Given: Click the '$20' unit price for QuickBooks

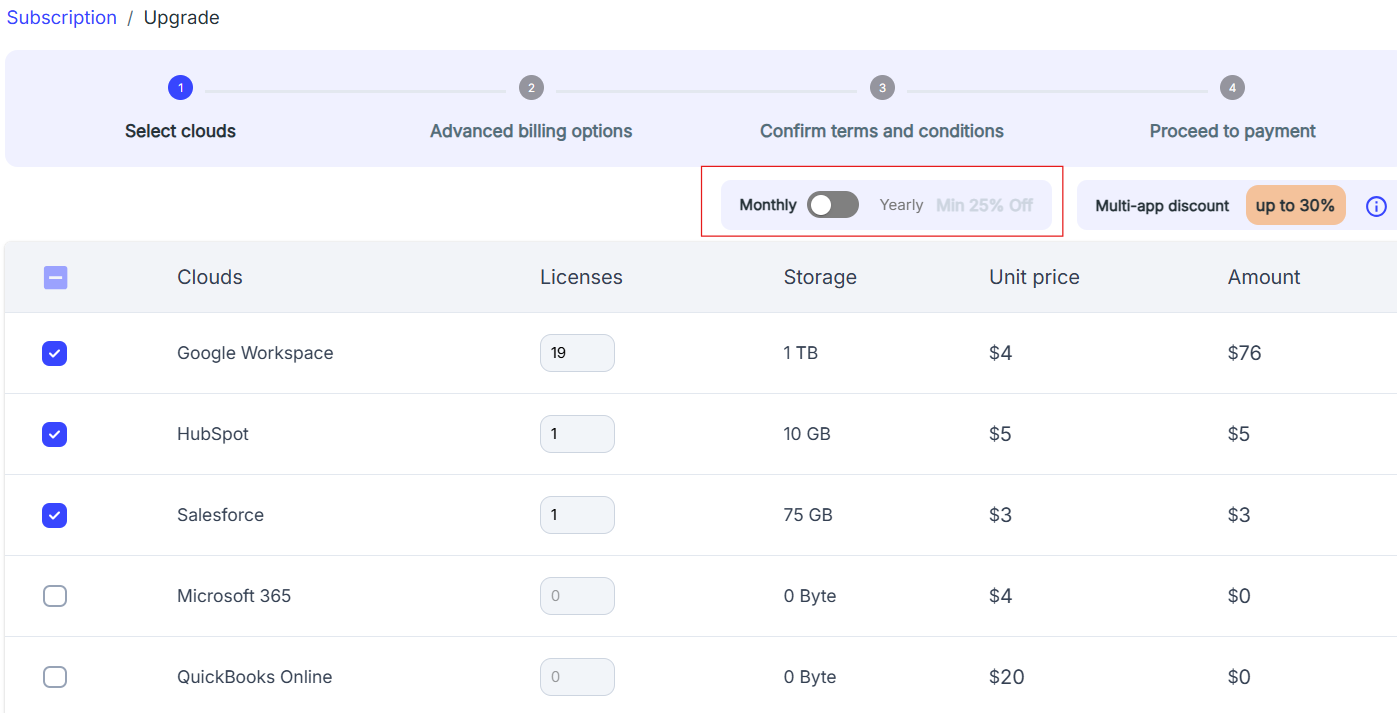Looking at the screenshot, I should pyautogui.click(x=1007, y=677).
